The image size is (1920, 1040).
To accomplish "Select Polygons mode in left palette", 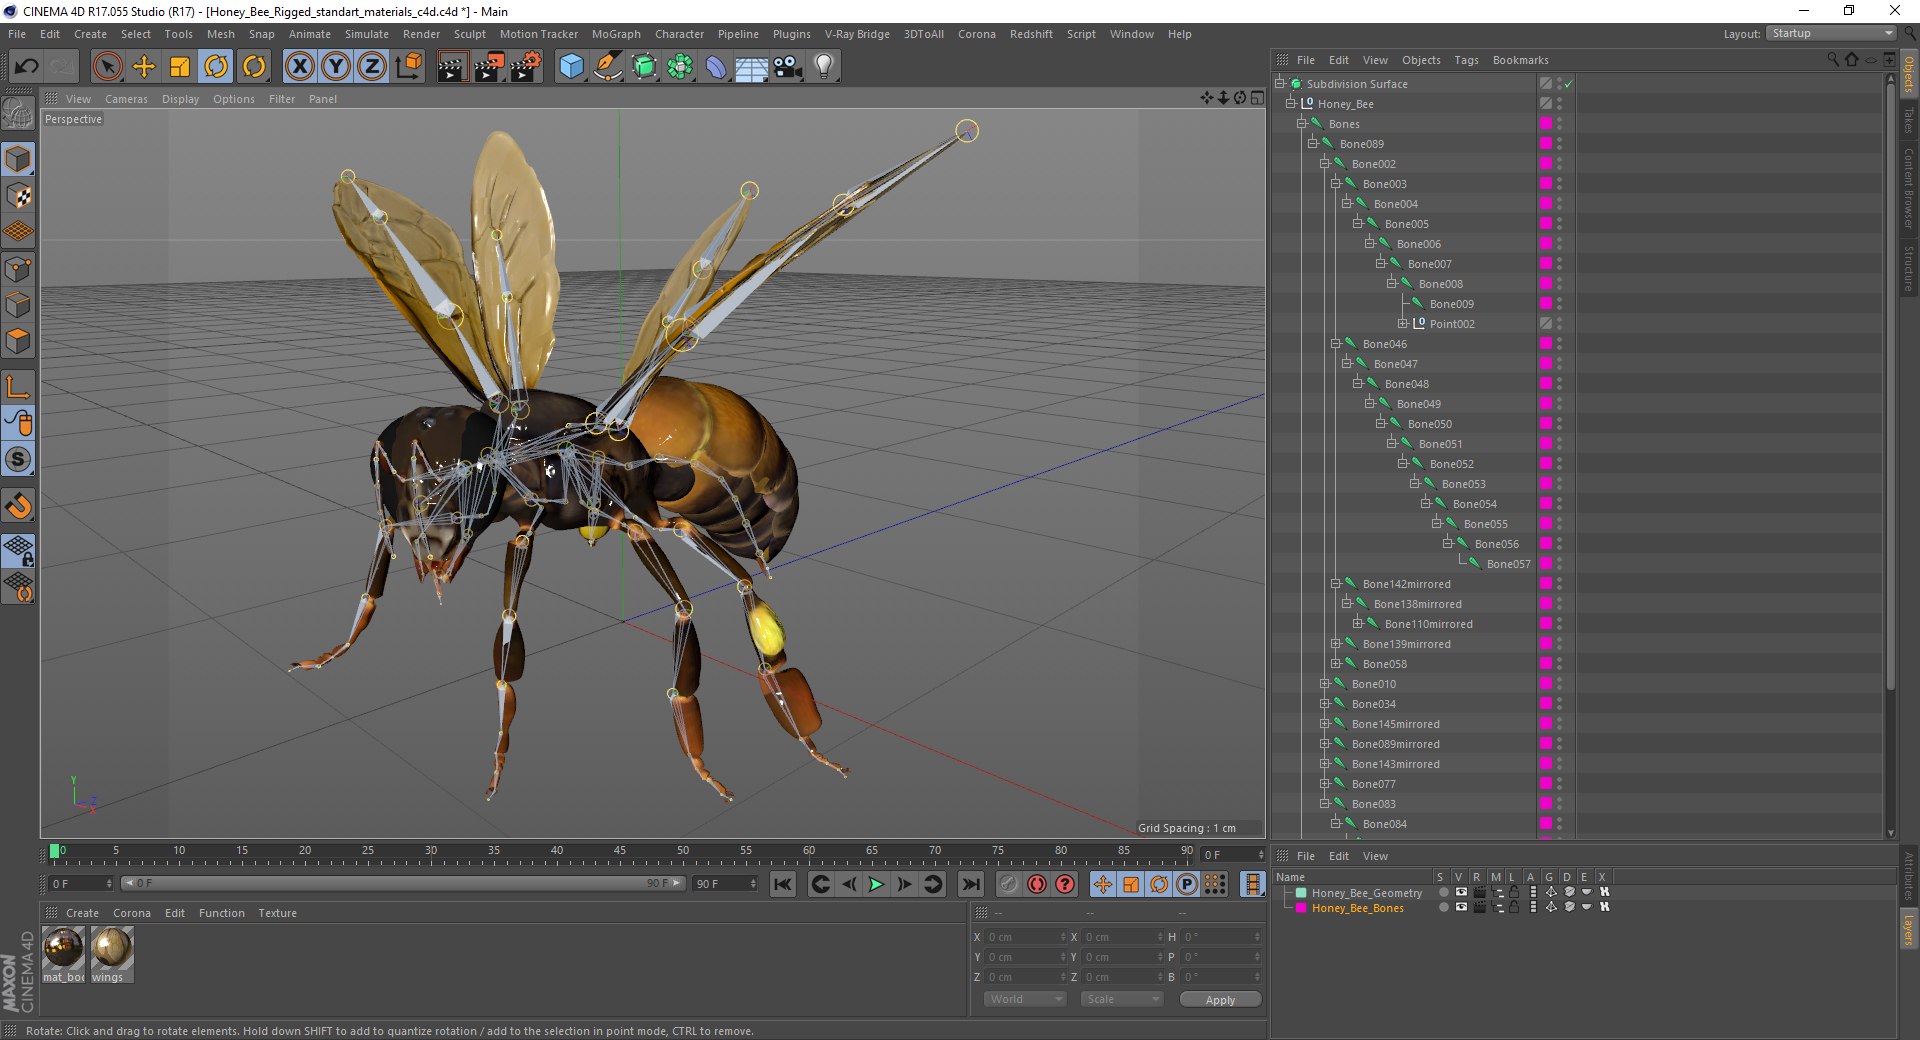I will point(19,341).
